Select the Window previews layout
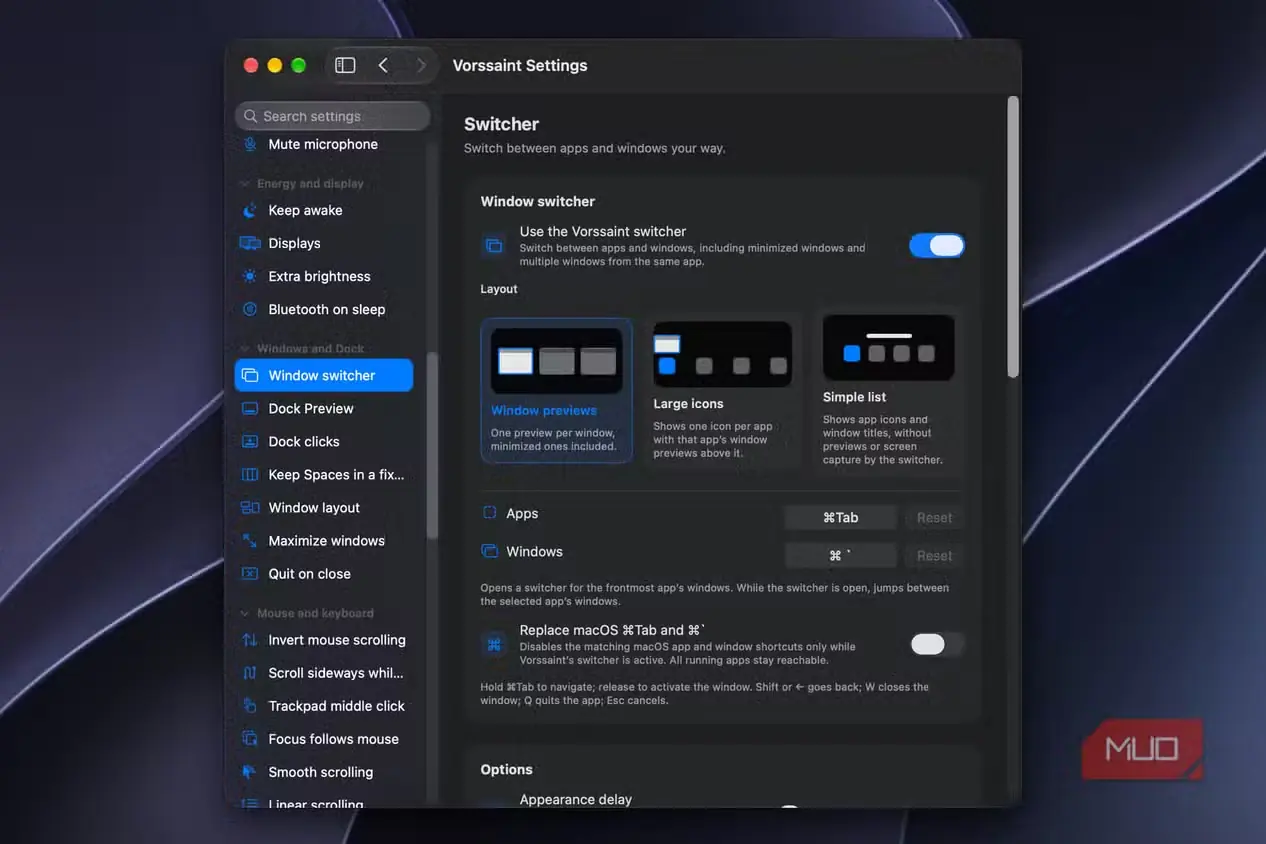The image size is (1266, 844). (x=556, y=390)
